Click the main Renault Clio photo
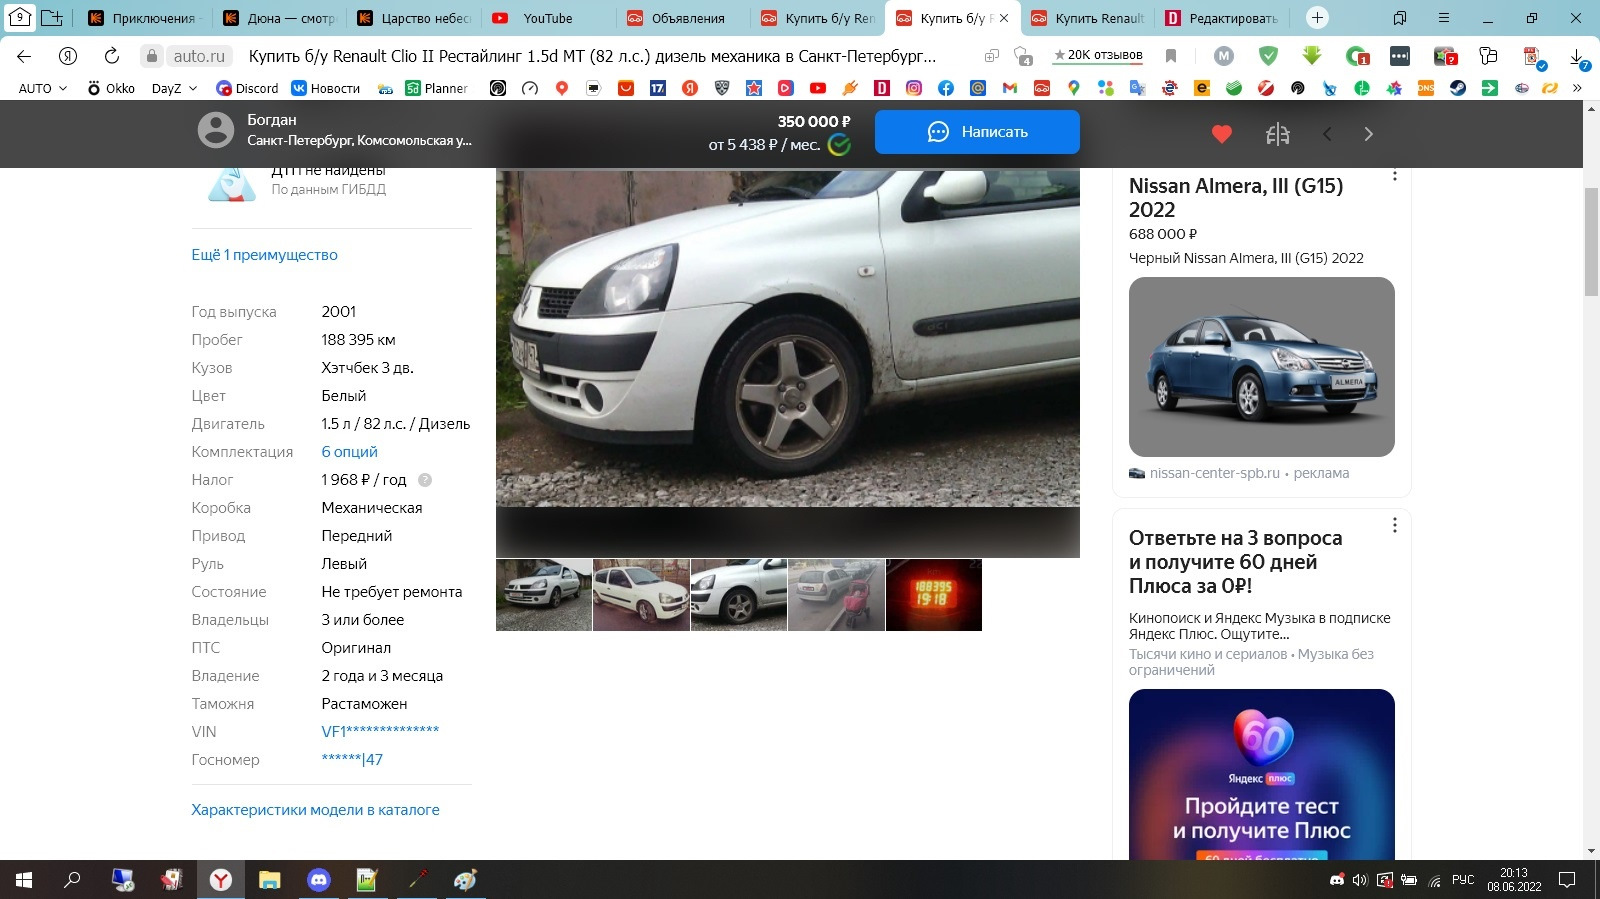The width and height of the screenshot is (1600, 899). click(788, 338)
